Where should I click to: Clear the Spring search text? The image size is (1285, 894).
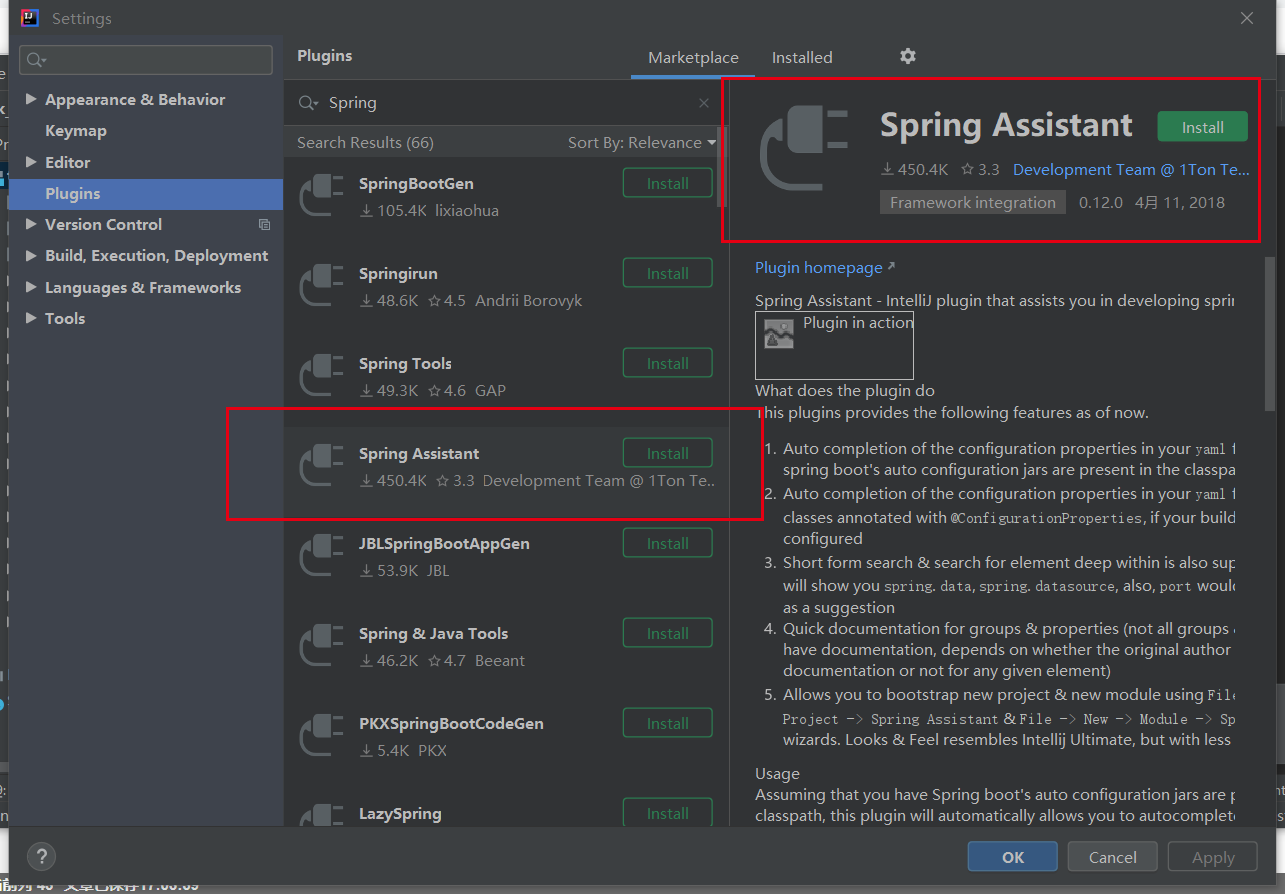coord(703,103)
